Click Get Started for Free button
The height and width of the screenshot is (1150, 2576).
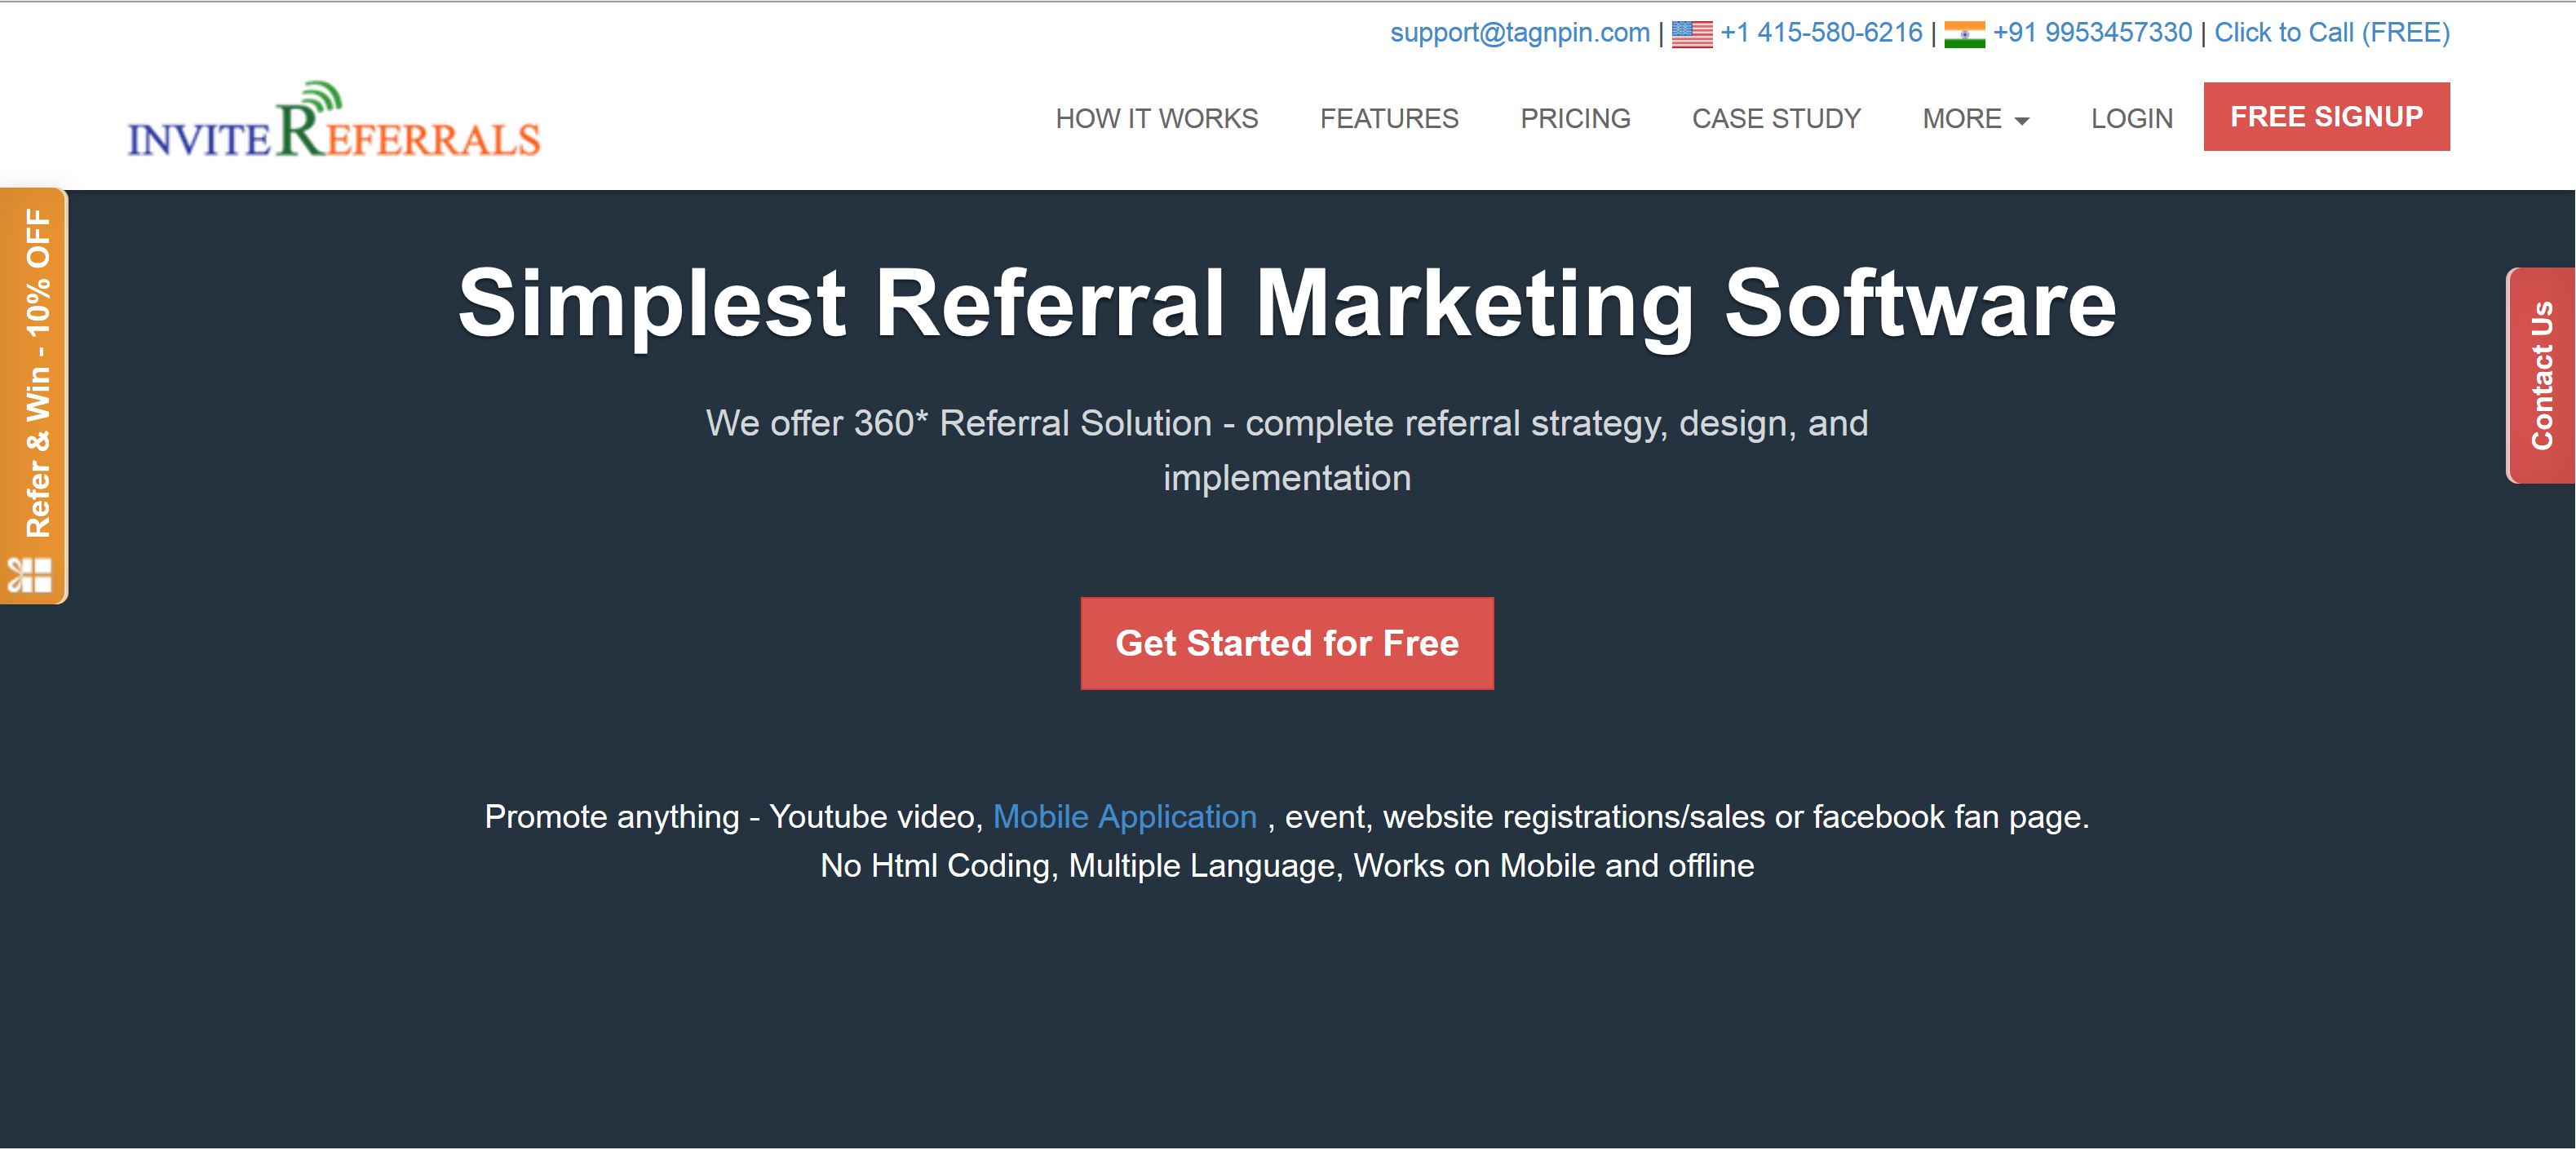1287,643
